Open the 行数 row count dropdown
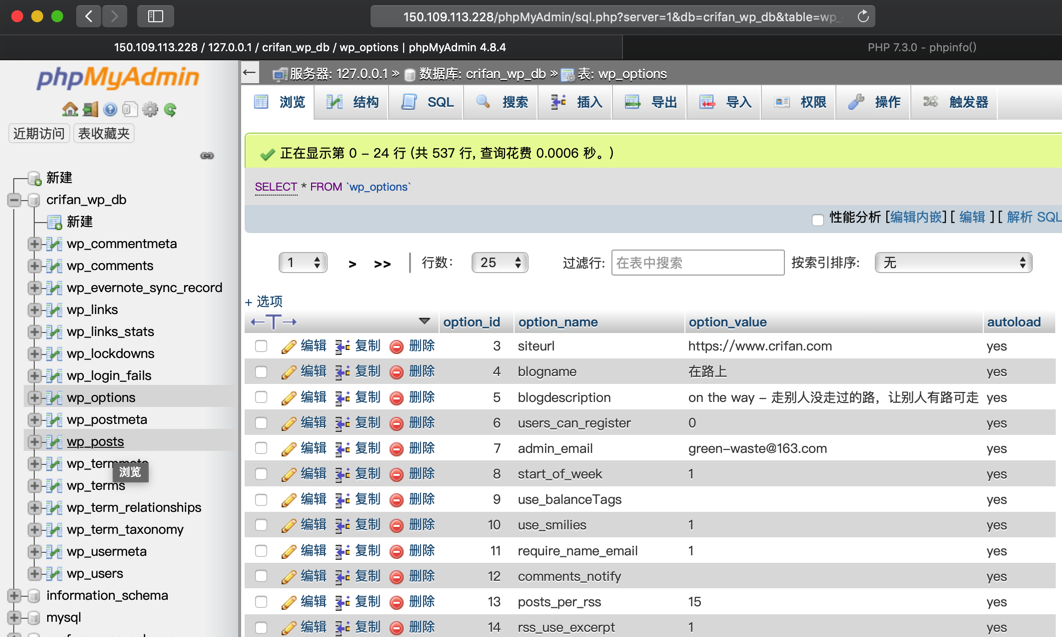The image size is (1062, 637). (500, 263)
